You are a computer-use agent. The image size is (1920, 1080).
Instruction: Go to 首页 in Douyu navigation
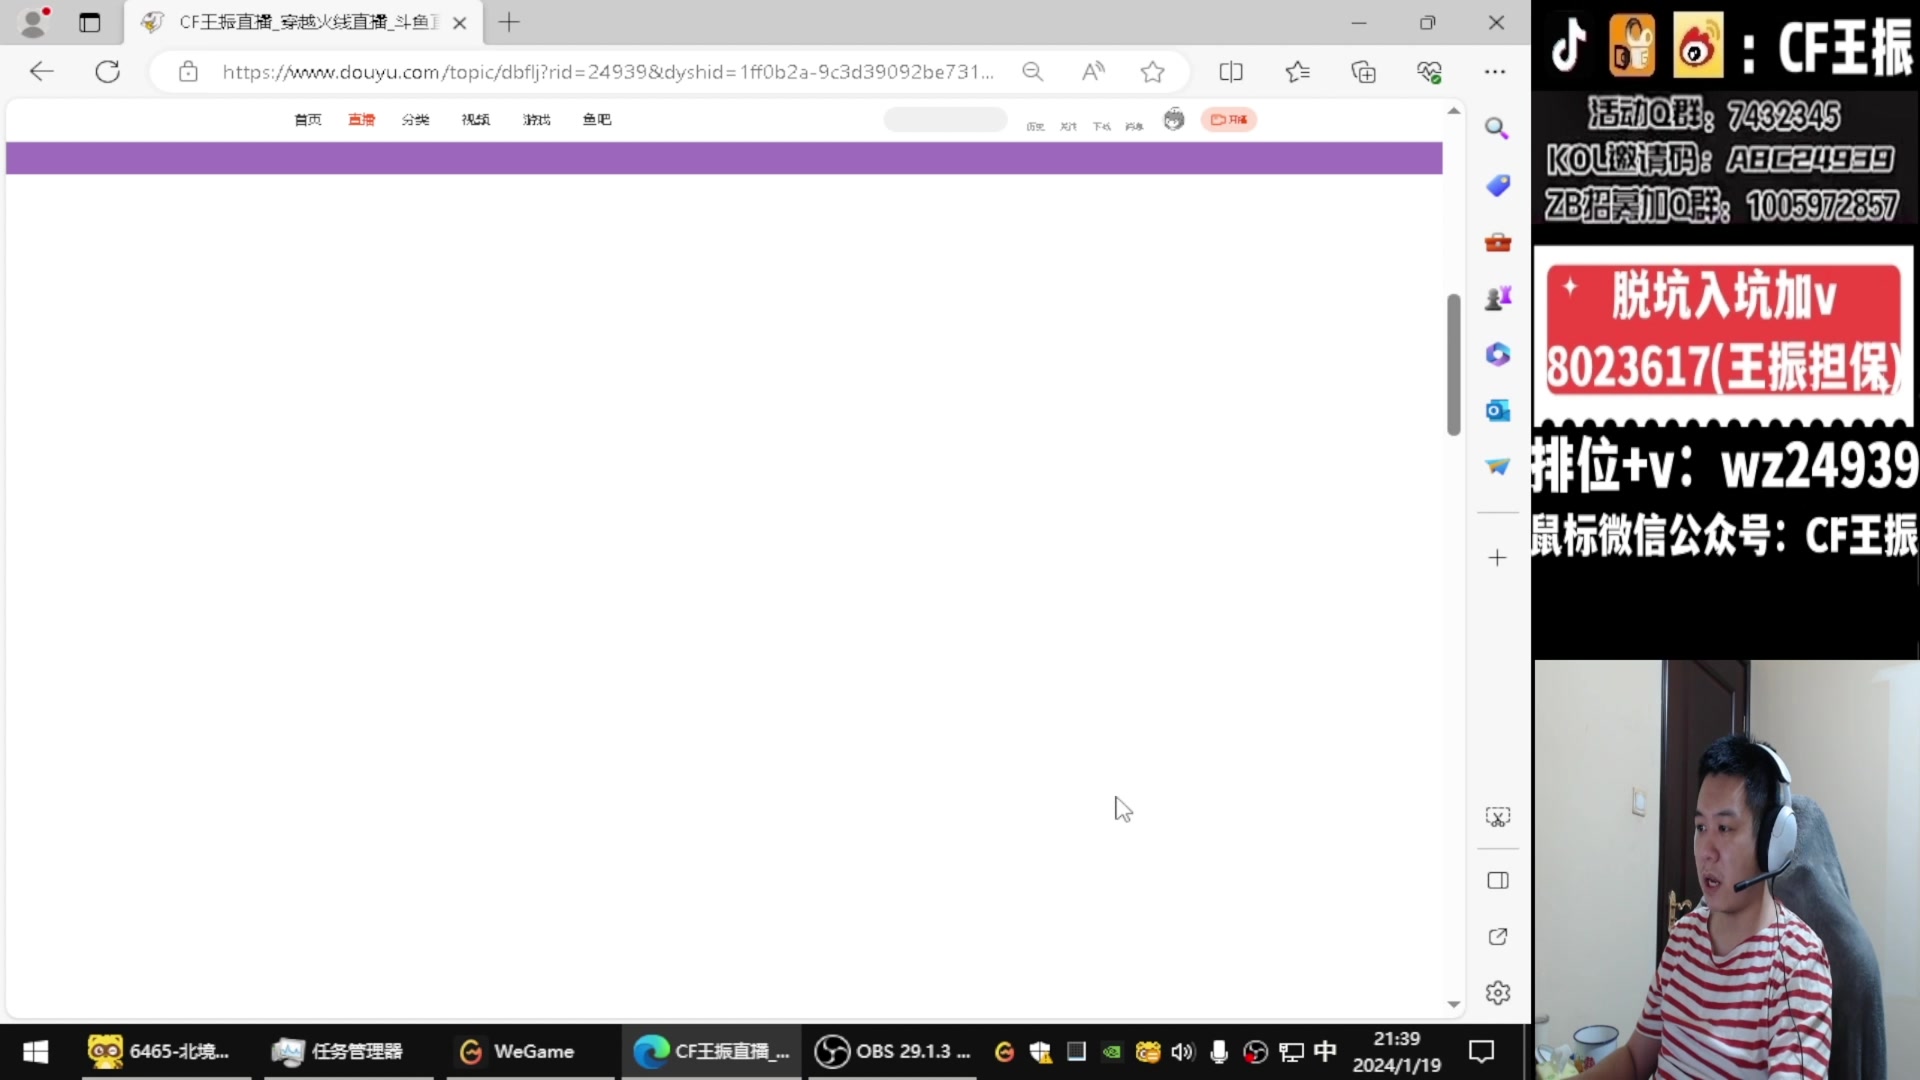(308, 120)
